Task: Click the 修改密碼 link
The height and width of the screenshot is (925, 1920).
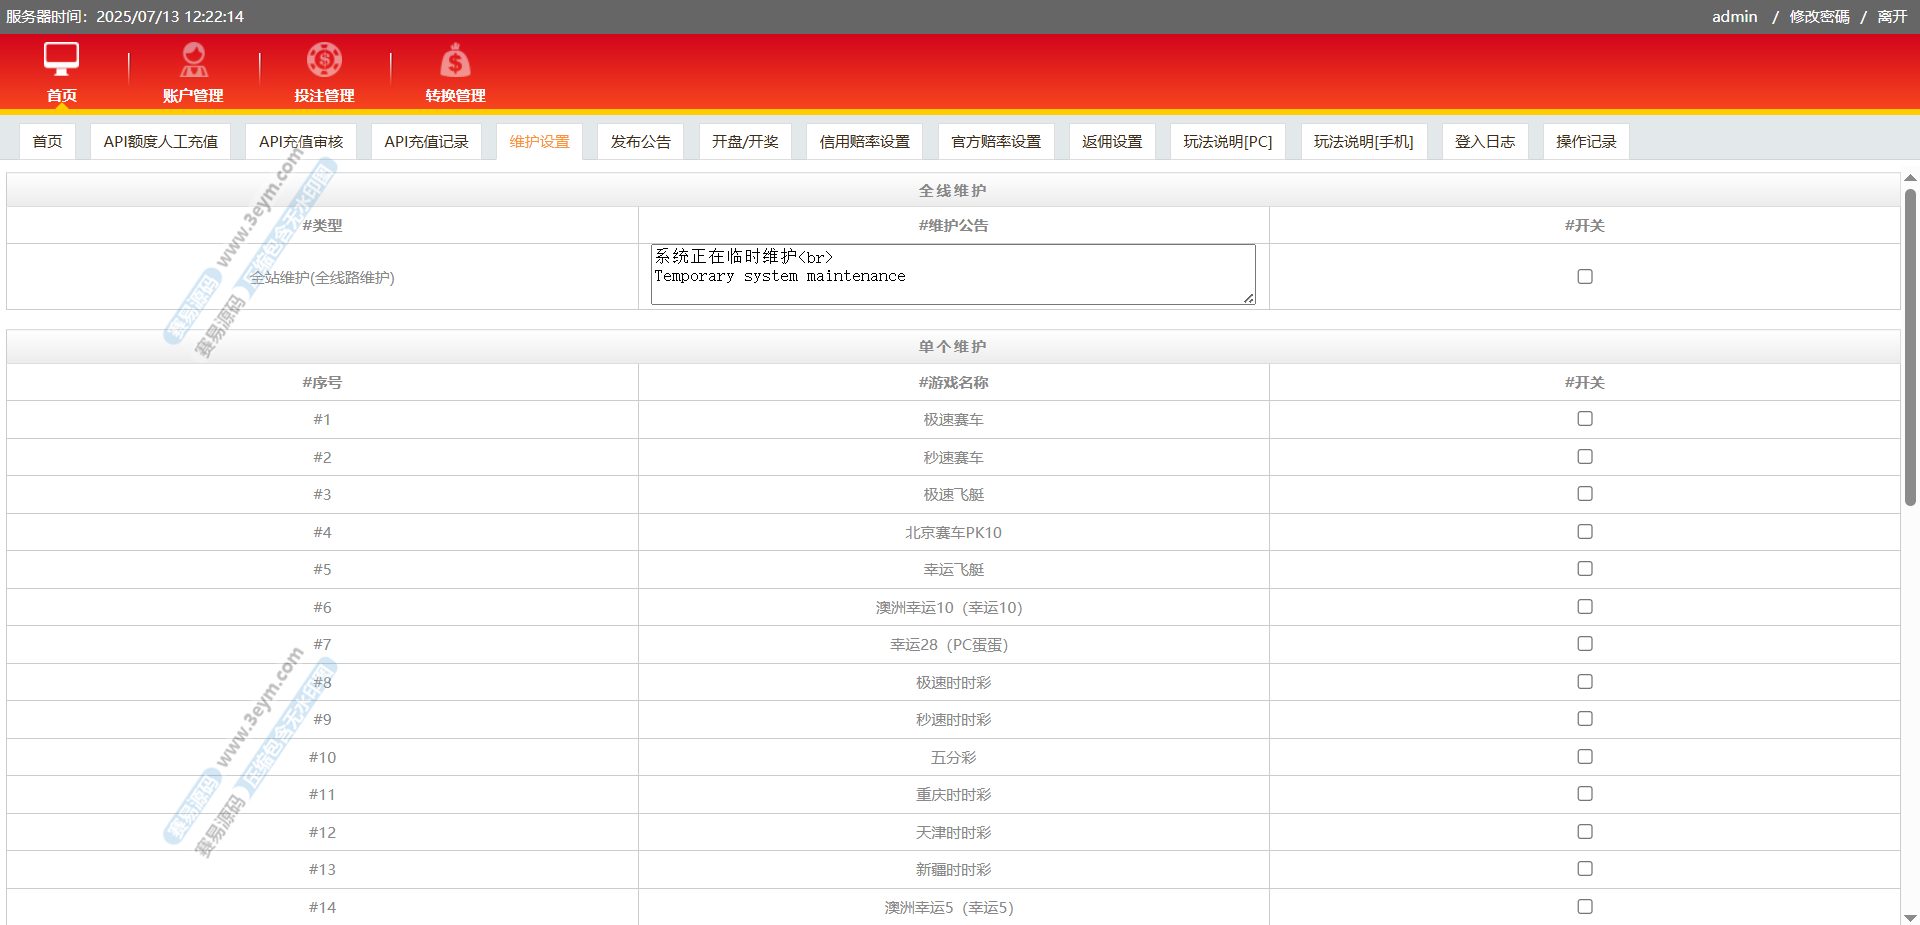Action: [x=1819, y=17]
